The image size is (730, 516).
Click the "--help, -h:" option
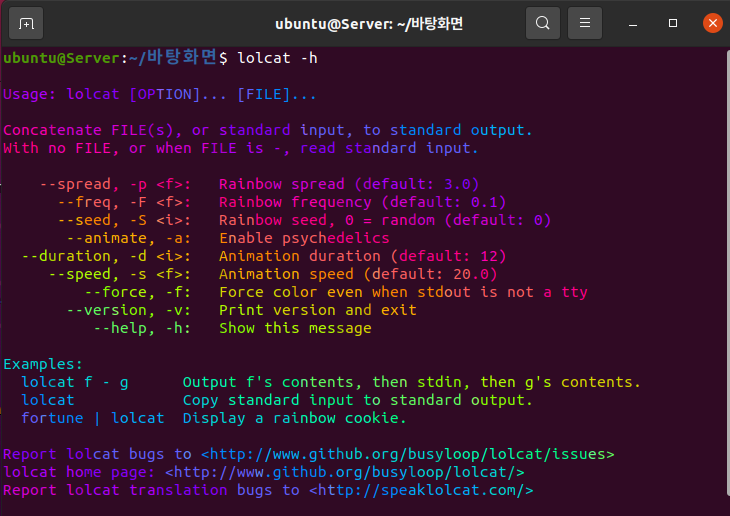(x=142, y=328)
